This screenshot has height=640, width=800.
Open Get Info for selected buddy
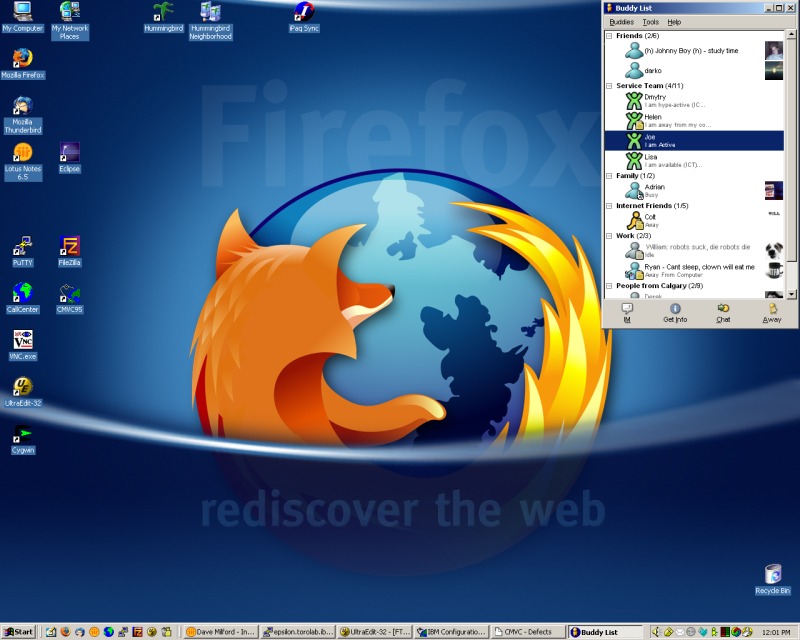pos(675,312)
